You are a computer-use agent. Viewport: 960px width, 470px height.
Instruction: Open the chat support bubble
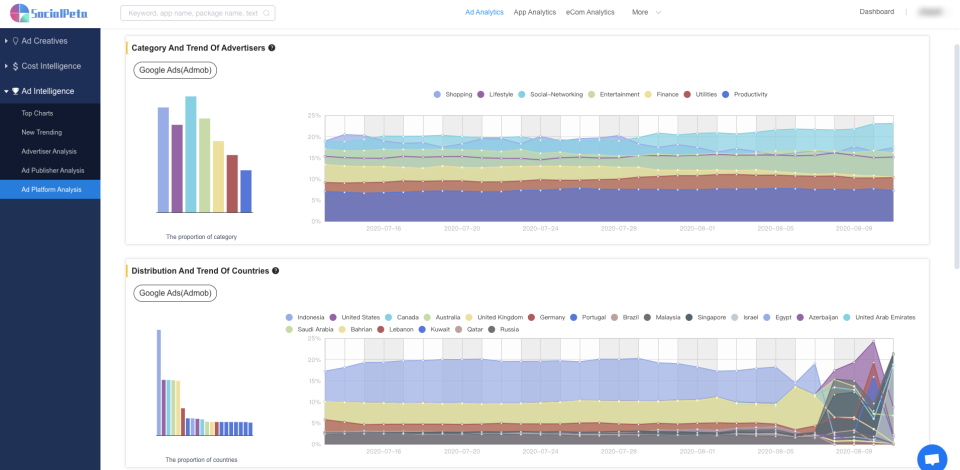coord(932,459)
